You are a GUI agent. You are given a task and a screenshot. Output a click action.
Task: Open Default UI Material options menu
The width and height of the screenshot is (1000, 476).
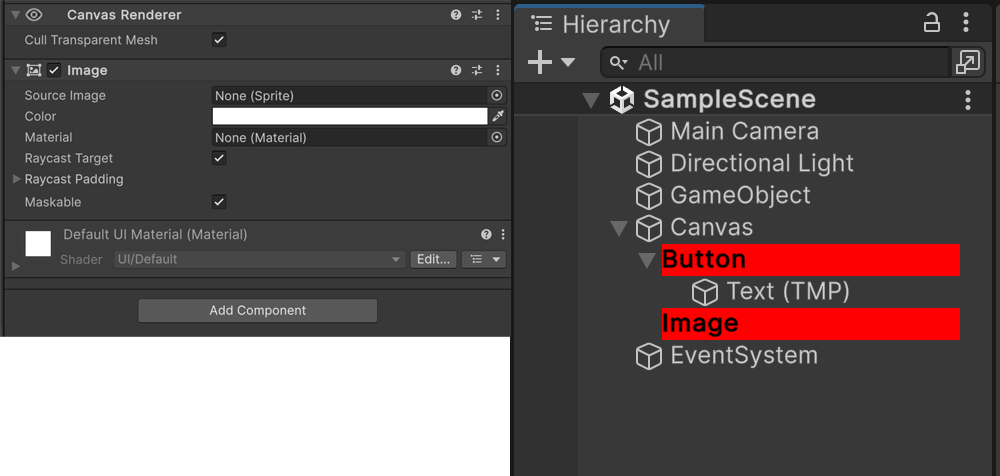[503, 234]
